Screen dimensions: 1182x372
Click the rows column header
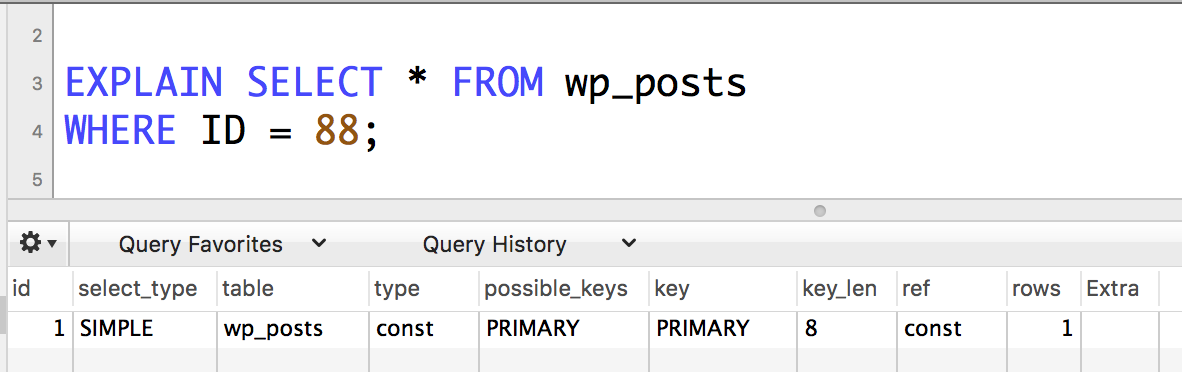pyautogui.click(x=1043, y=289)
